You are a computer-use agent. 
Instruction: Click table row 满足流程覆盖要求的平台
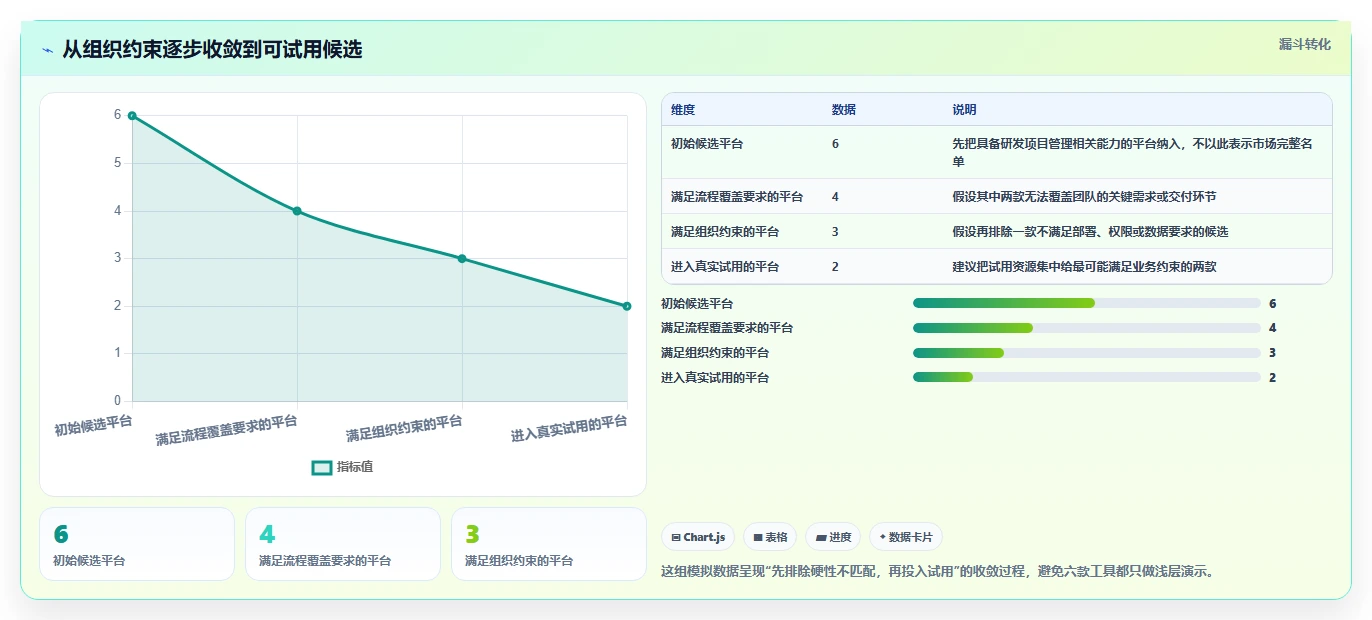click(997, 196)
